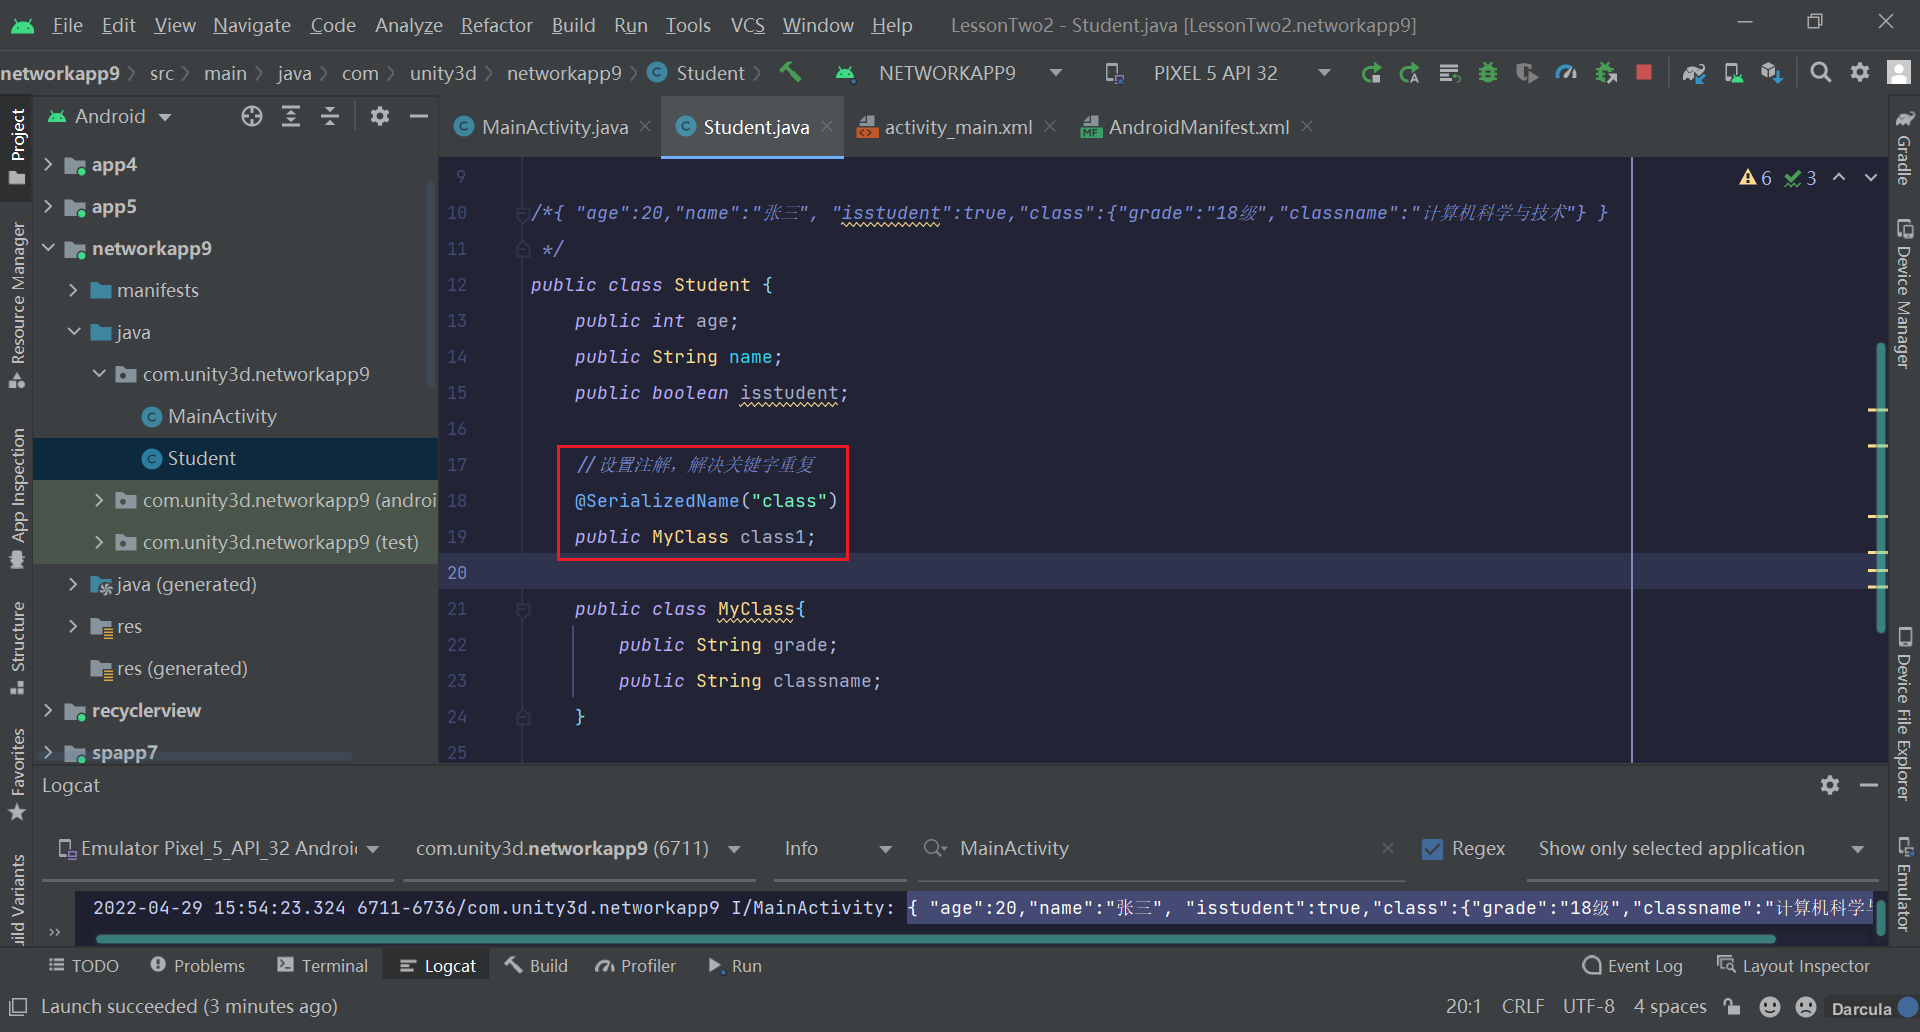1920x1032 pixels.
Task: Open the VCS menu
Action: [x=747, y=25]
